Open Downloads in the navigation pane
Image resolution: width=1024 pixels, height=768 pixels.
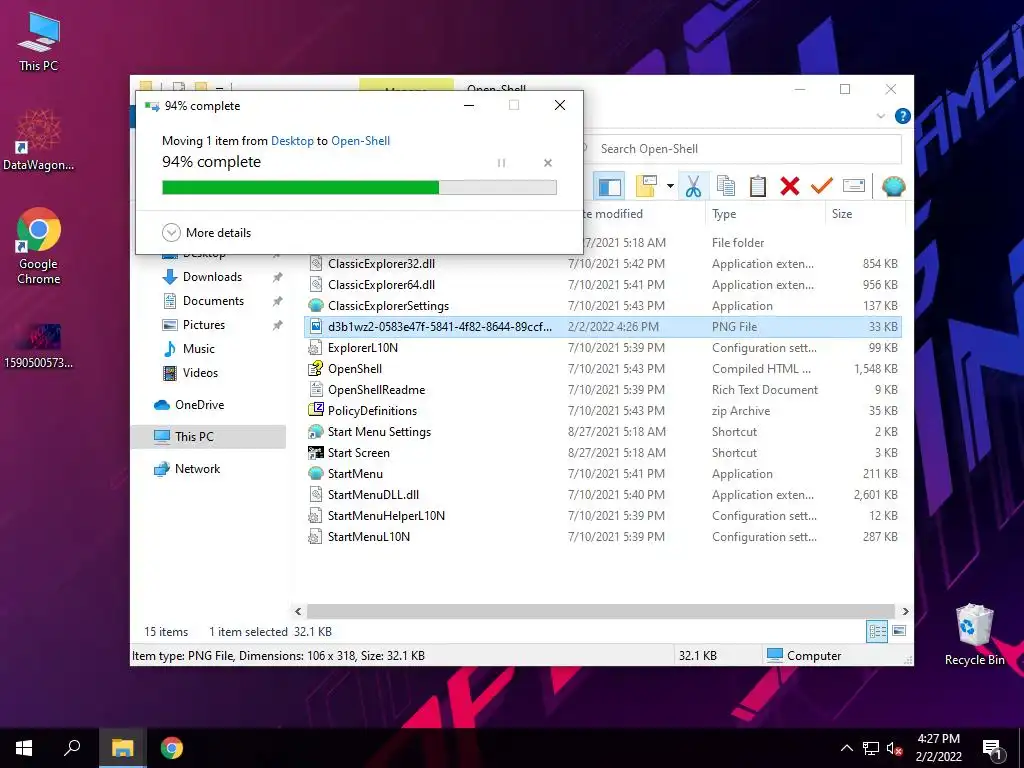tap(212, 277)
